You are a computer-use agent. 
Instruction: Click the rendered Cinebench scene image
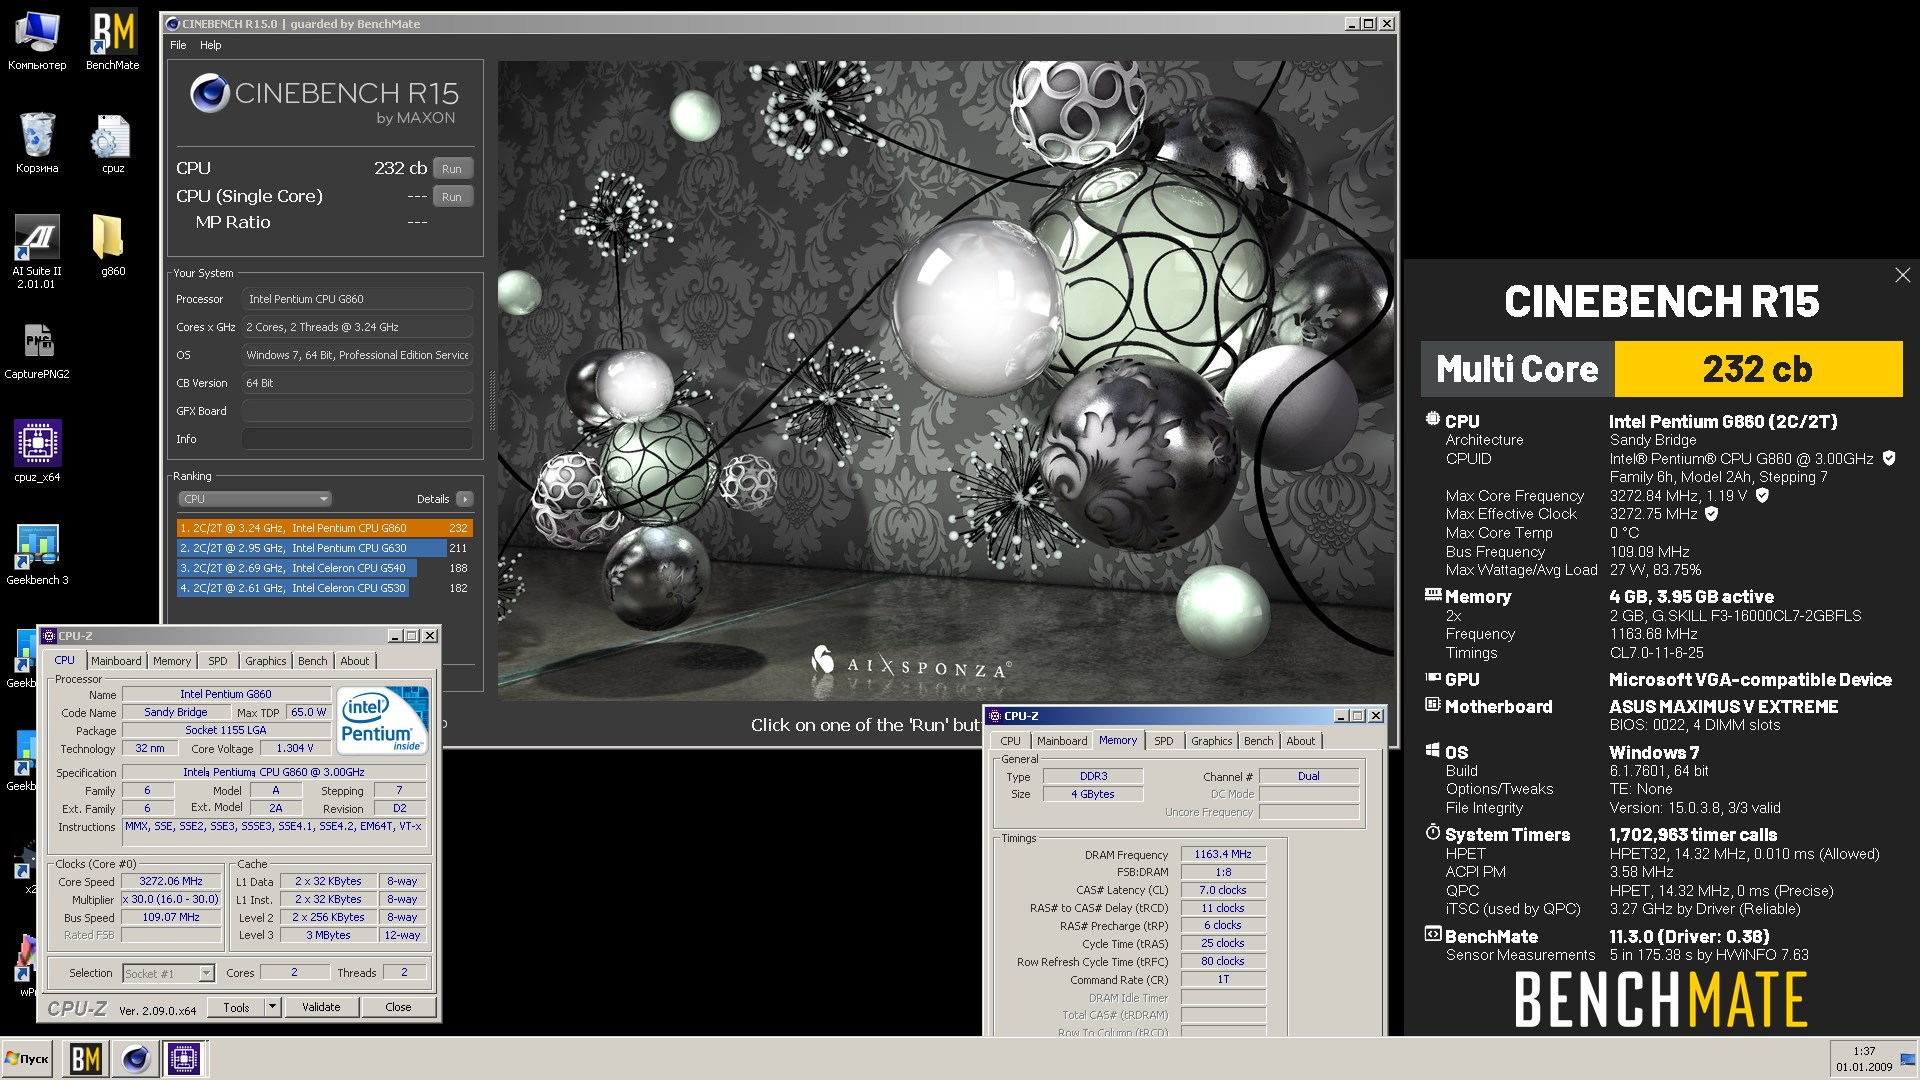point(945,380)
